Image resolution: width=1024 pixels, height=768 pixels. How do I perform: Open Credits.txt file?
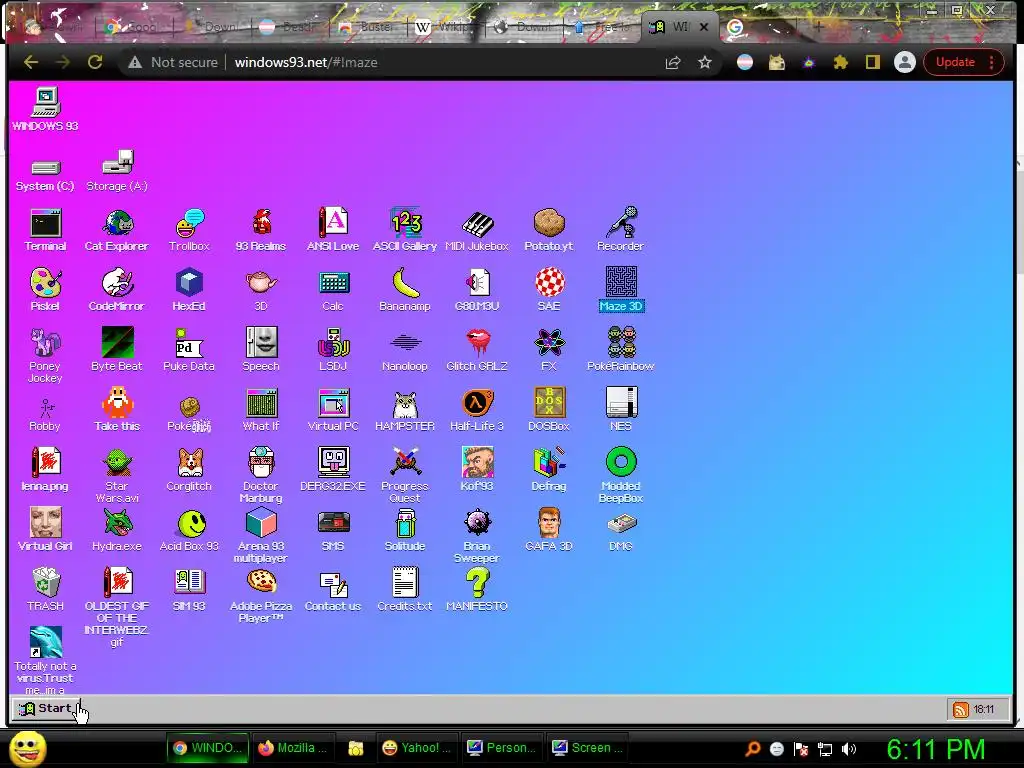(x=405, y=590)
